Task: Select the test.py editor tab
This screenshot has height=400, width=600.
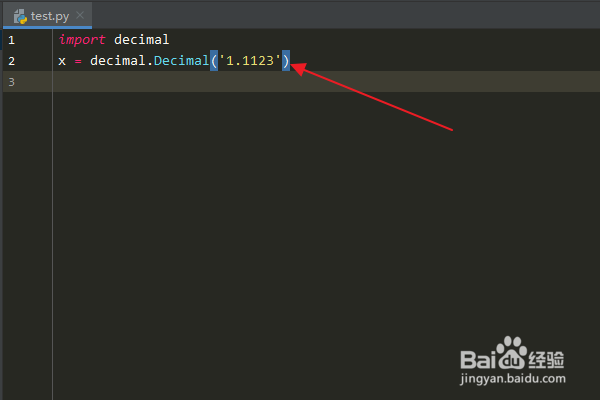Action: pyautogui.click(x=47, y=16)
